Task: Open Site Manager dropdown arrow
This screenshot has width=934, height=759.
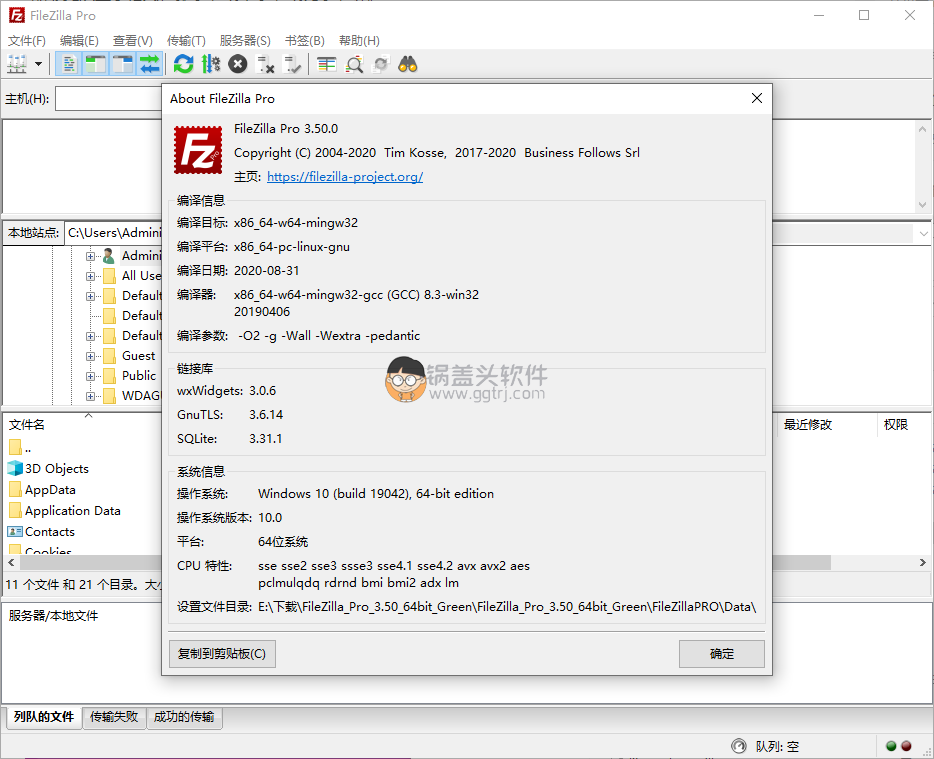Action: (38, 64)
